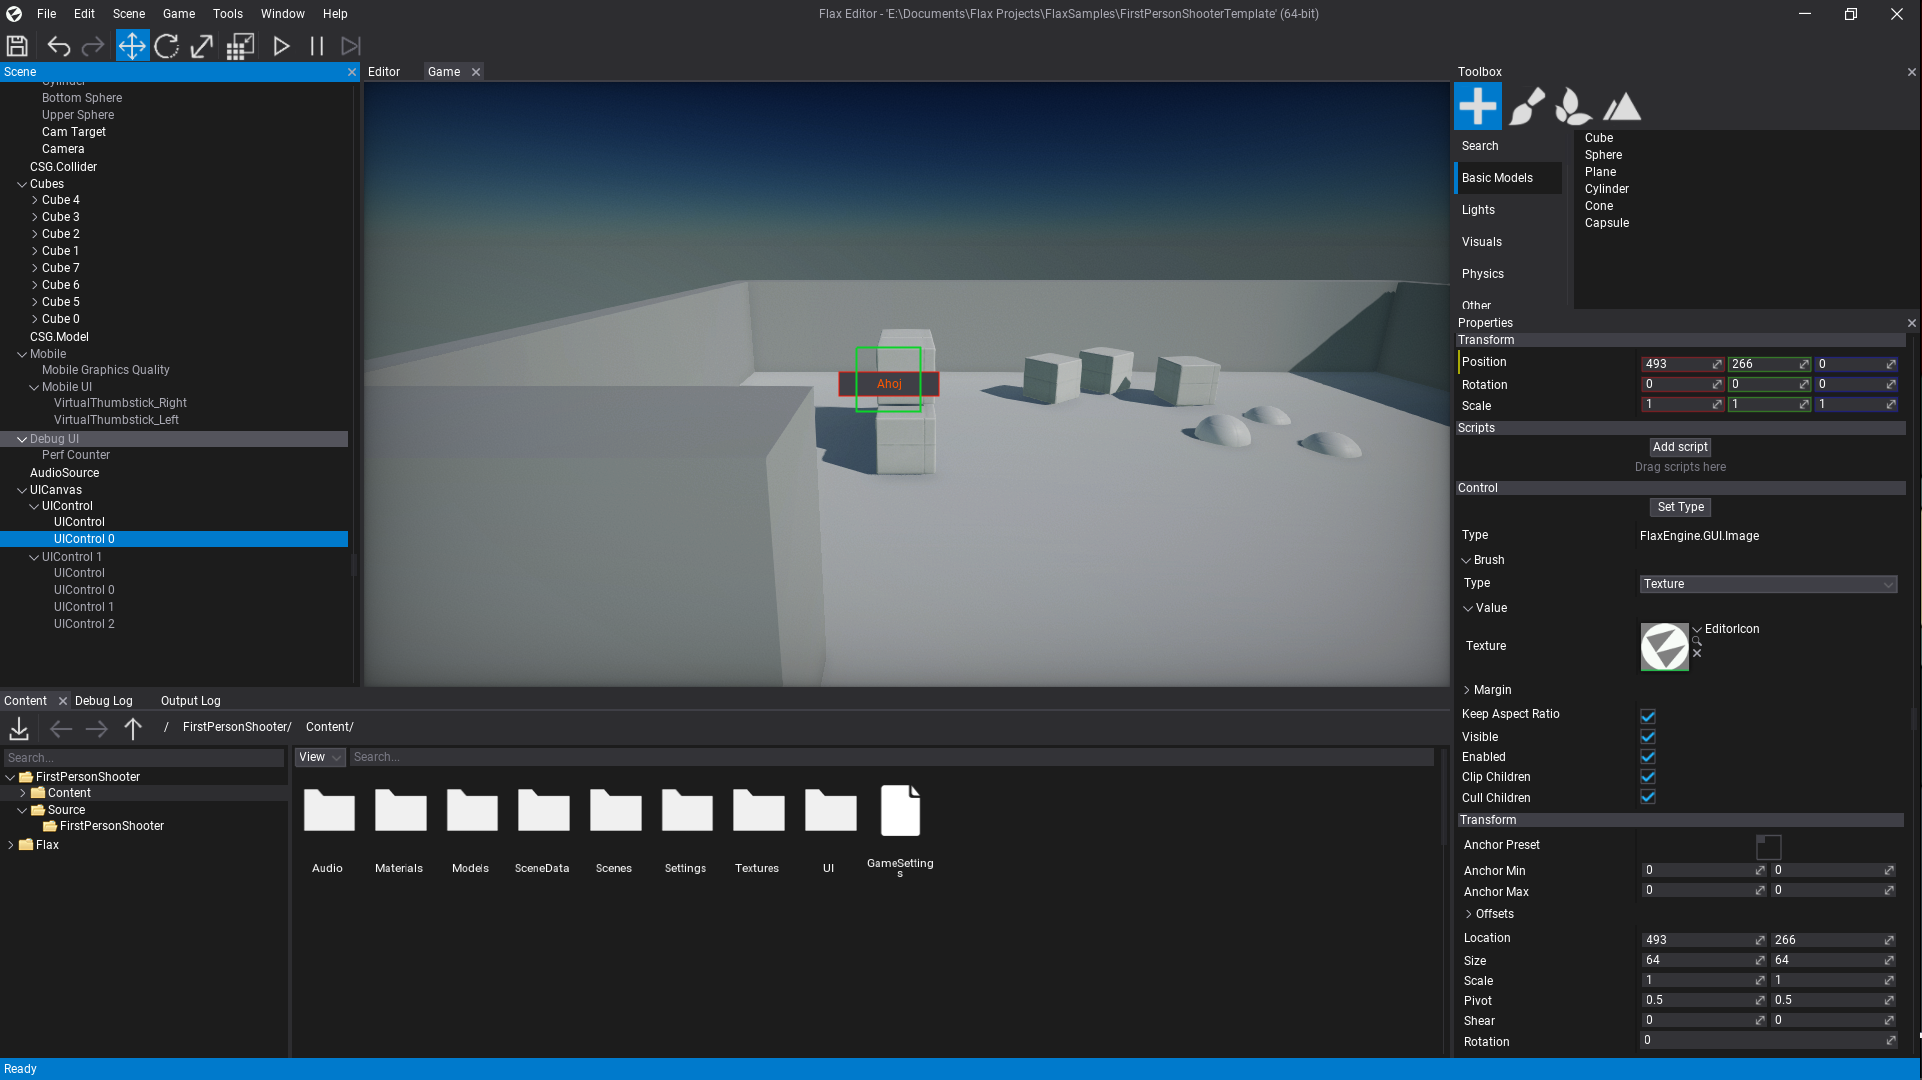
Task: Click the Add script button
Action: coord(1680,447)
